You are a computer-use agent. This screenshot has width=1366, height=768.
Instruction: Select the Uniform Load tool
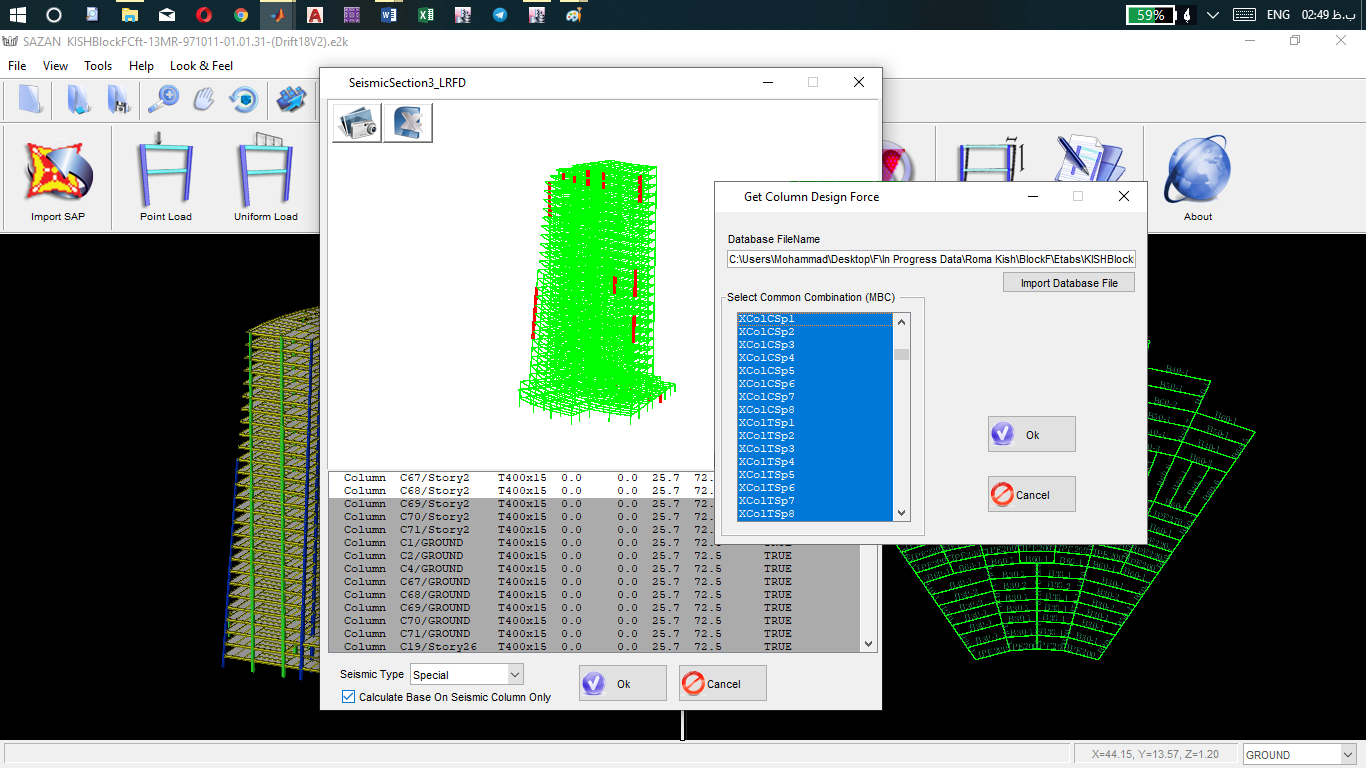click(x=265, y=172)
